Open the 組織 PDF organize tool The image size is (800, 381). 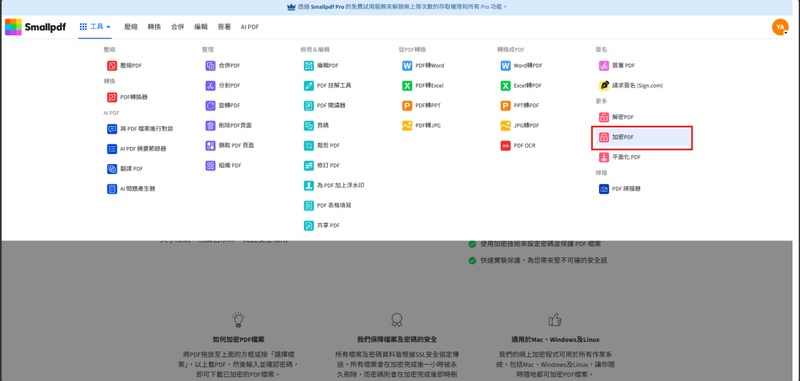coord(223,166)
